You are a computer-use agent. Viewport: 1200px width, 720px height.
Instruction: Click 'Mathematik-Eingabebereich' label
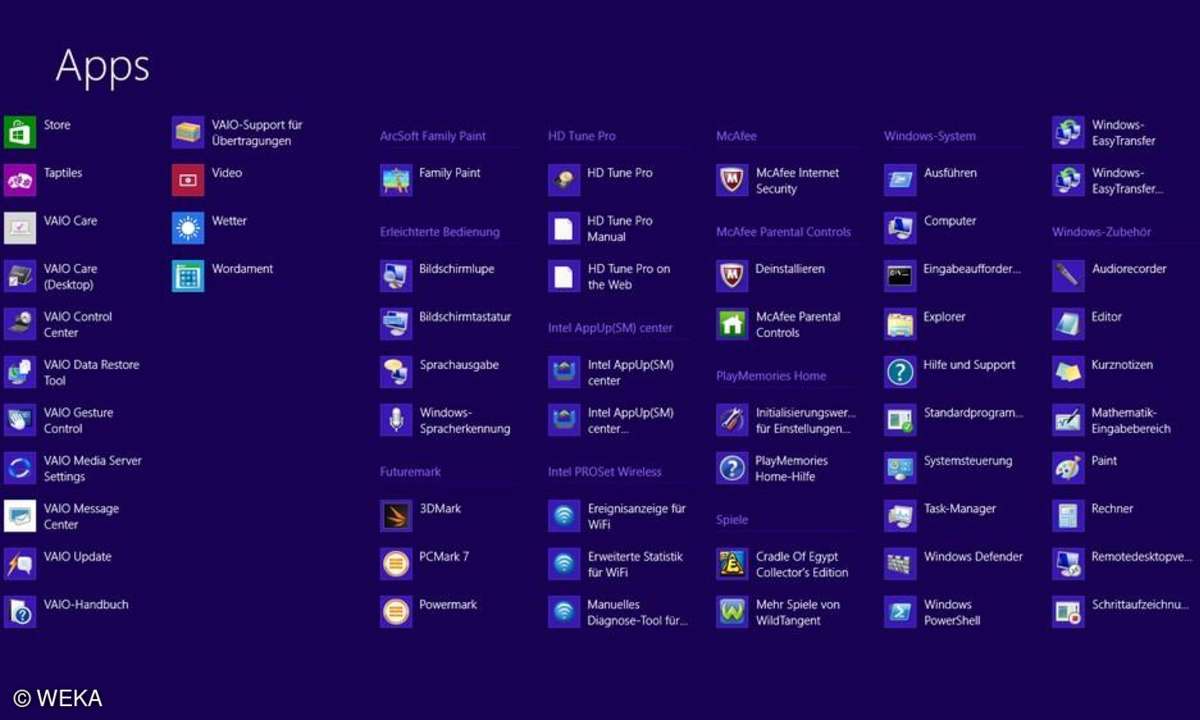coord(1131,421)
